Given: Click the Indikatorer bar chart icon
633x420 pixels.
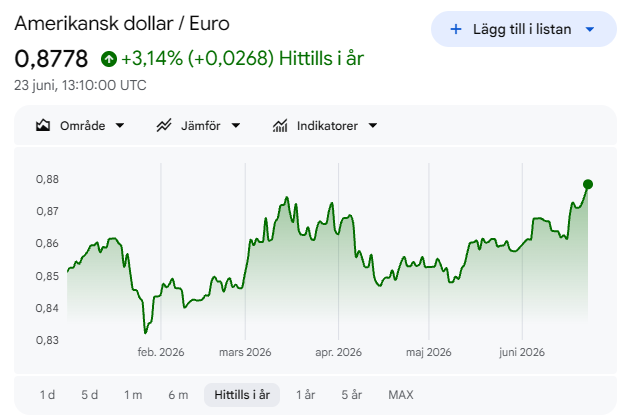Looking at the screenshot, I should pyautogui.click(x=280, y=126).
